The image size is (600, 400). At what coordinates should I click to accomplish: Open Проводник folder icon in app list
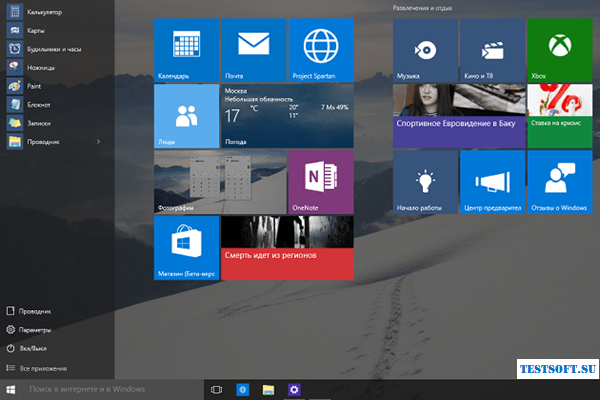click(x=15, y=142)
